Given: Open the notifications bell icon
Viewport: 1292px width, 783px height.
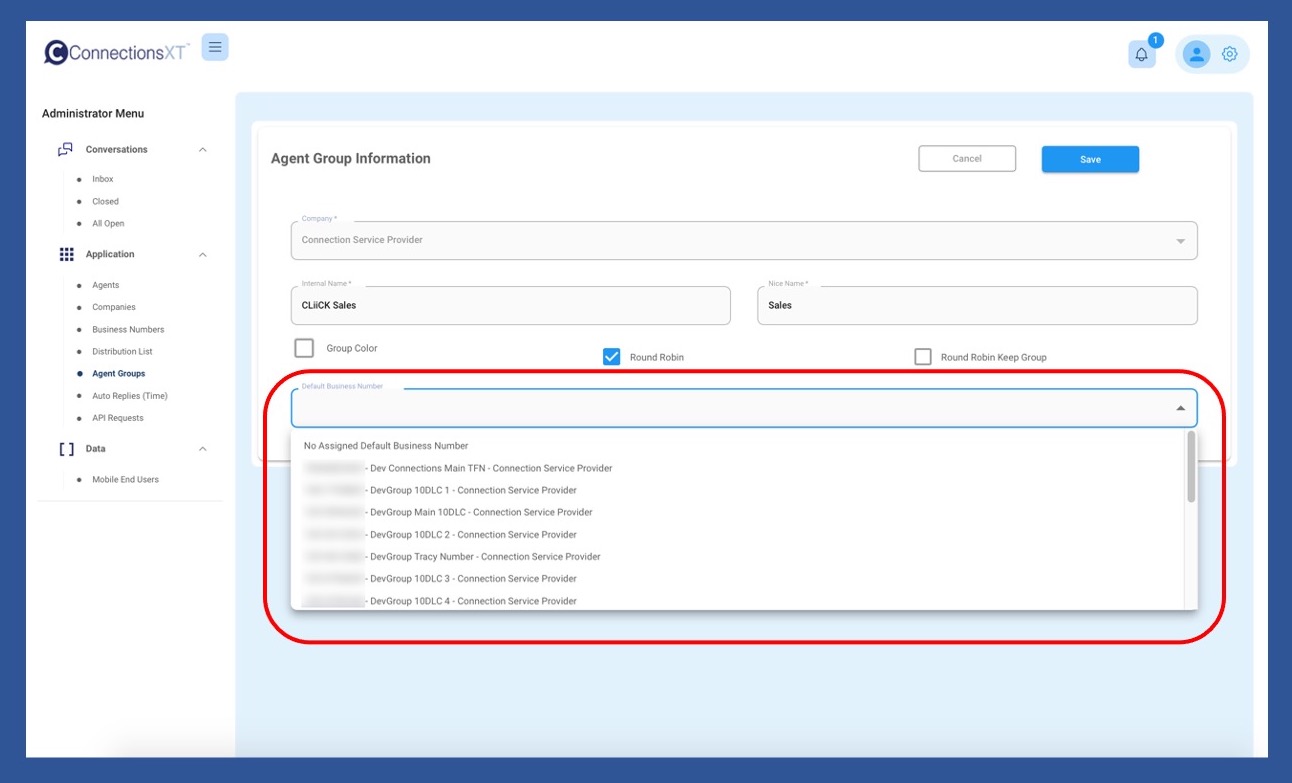Looking at the screenshot, I should 1141,54.
